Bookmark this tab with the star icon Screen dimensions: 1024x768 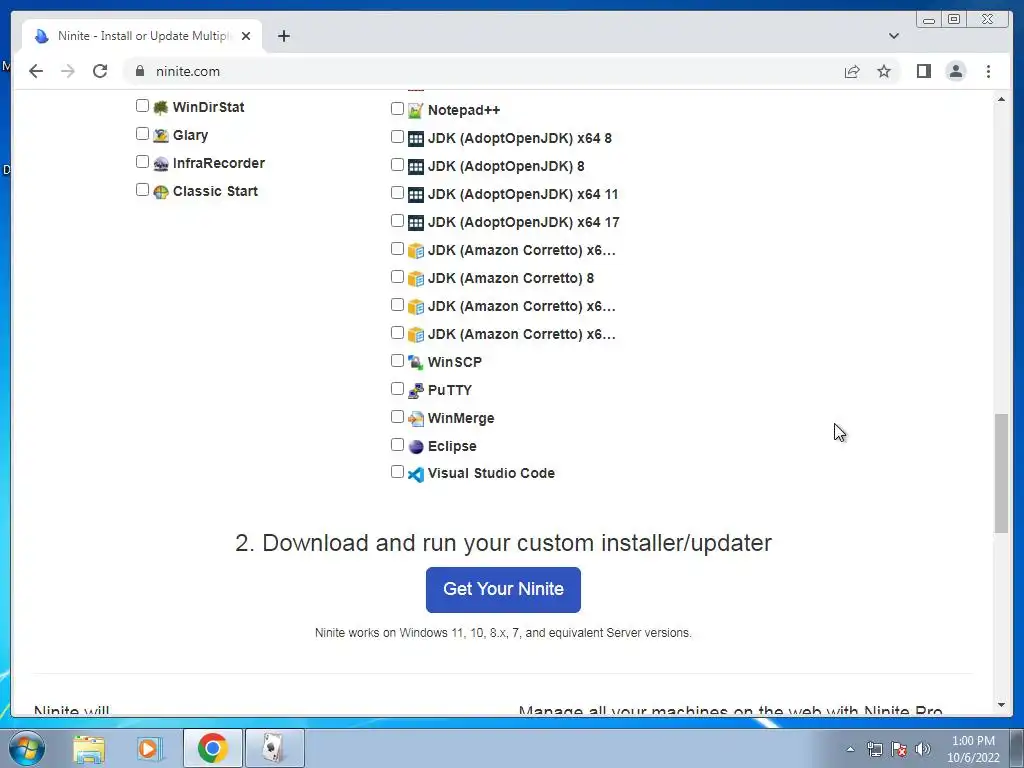point(884,71)
